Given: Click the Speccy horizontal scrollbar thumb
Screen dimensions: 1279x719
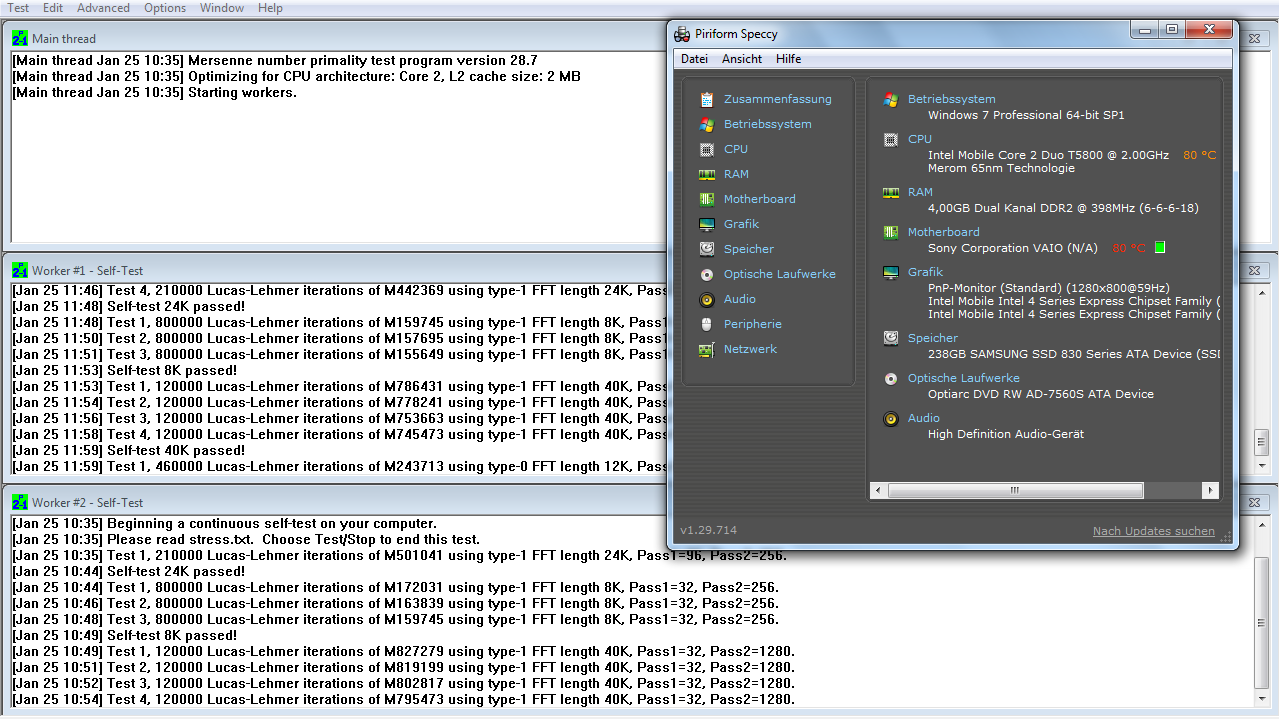Looking at the screenshot, I should point(1014,490).
